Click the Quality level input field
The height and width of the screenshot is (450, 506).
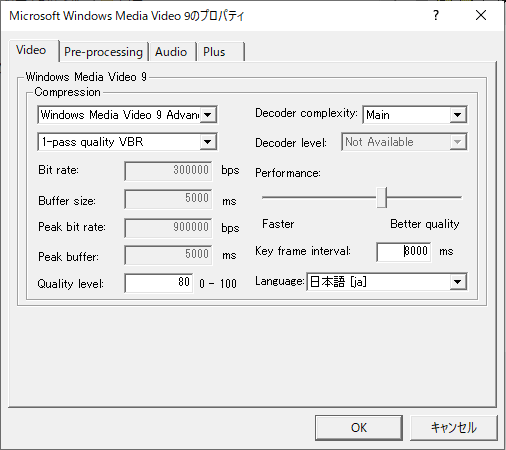(159, 283)
